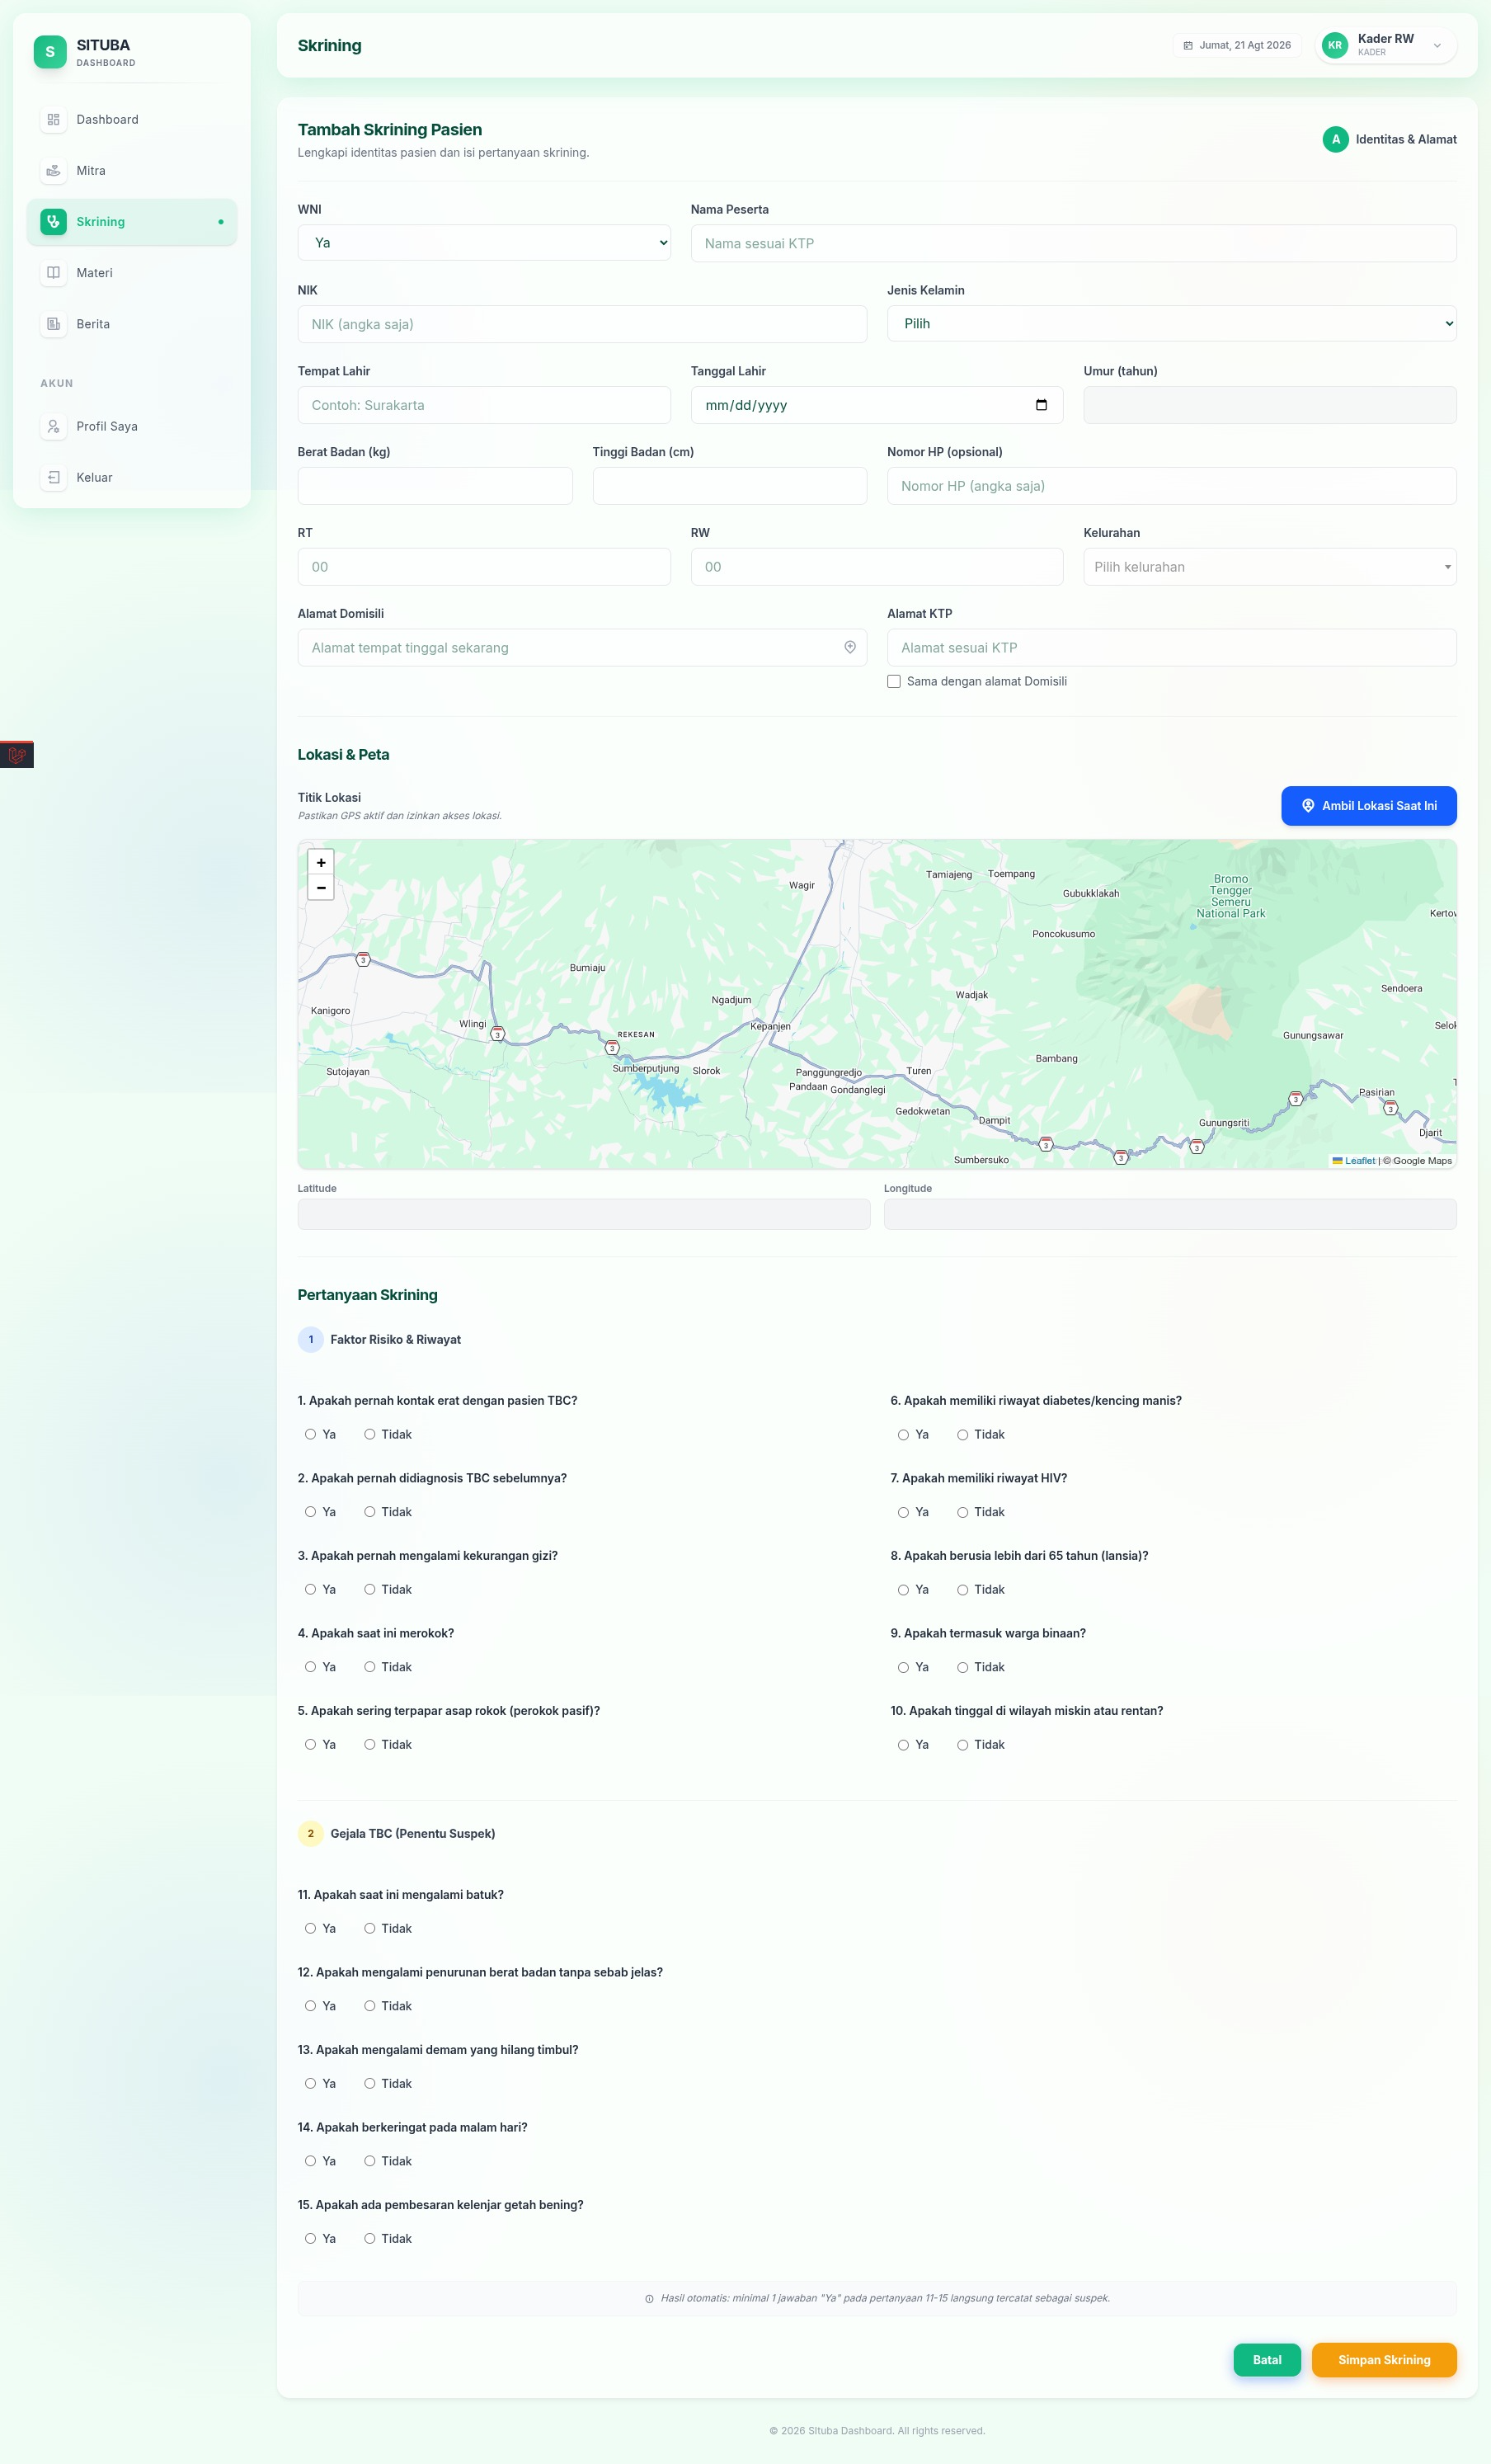Open Profil Saya in the sidebar
The image size is (1491, 2464).
tap(132, 426)
